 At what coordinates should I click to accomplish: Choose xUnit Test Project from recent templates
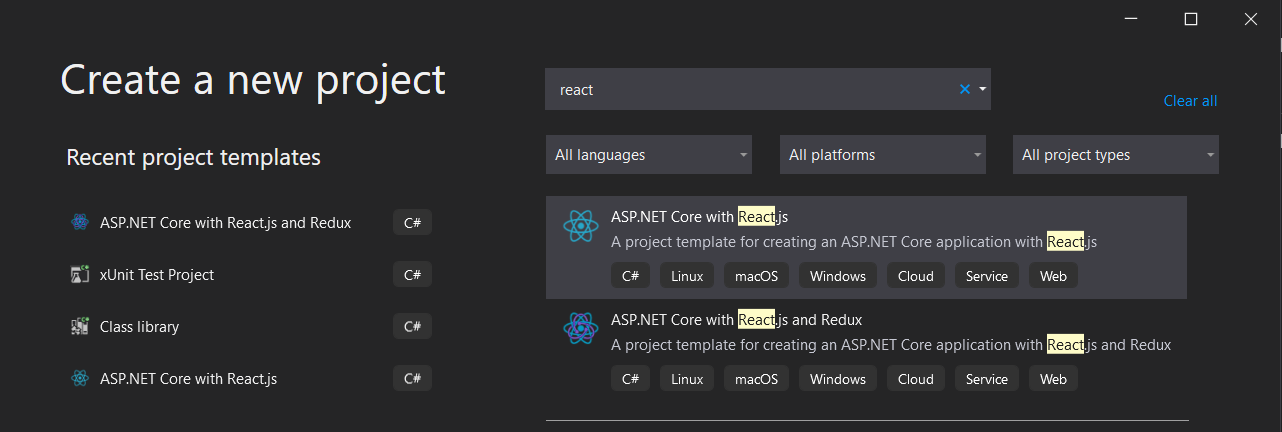pos(157,274)
